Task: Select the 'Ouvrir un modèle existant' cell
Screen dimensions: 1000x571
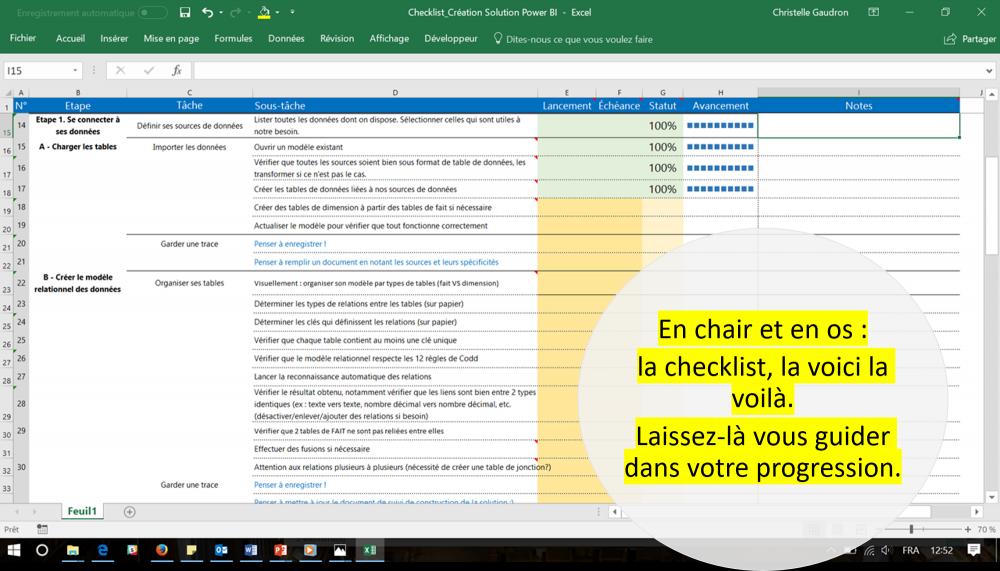Action: [x=395, y=147]
